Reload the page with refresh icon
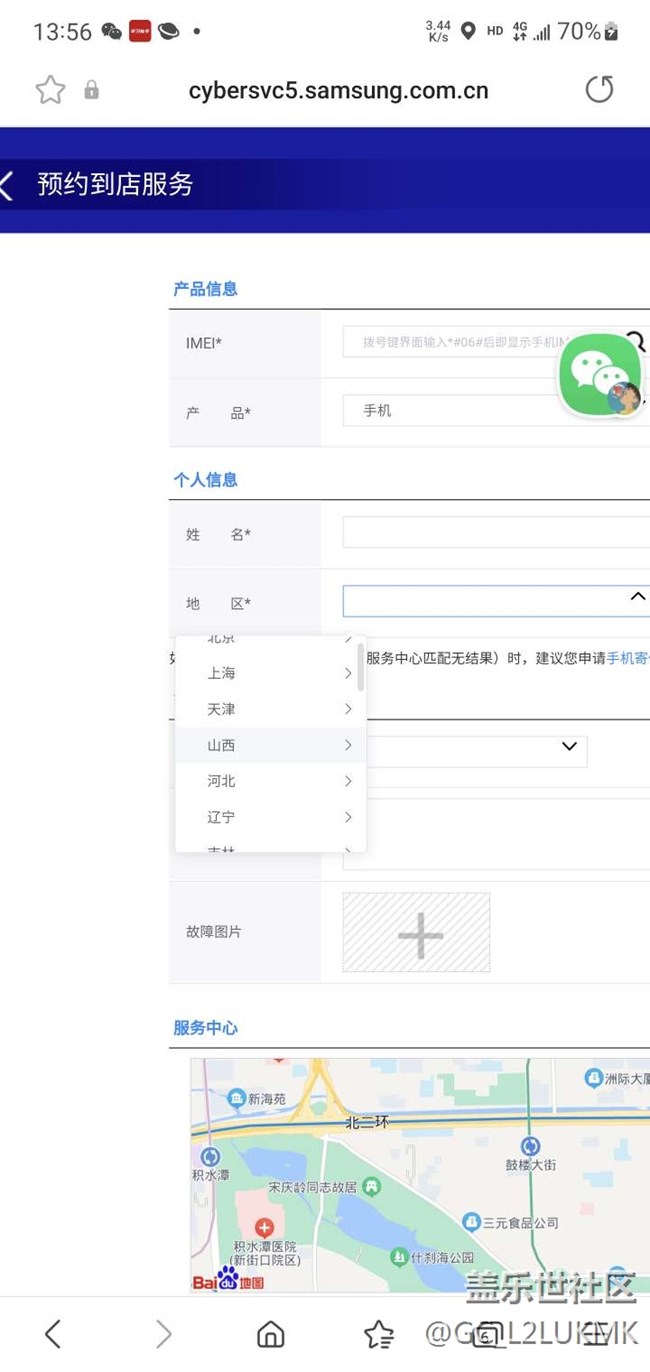 point(598,90)
